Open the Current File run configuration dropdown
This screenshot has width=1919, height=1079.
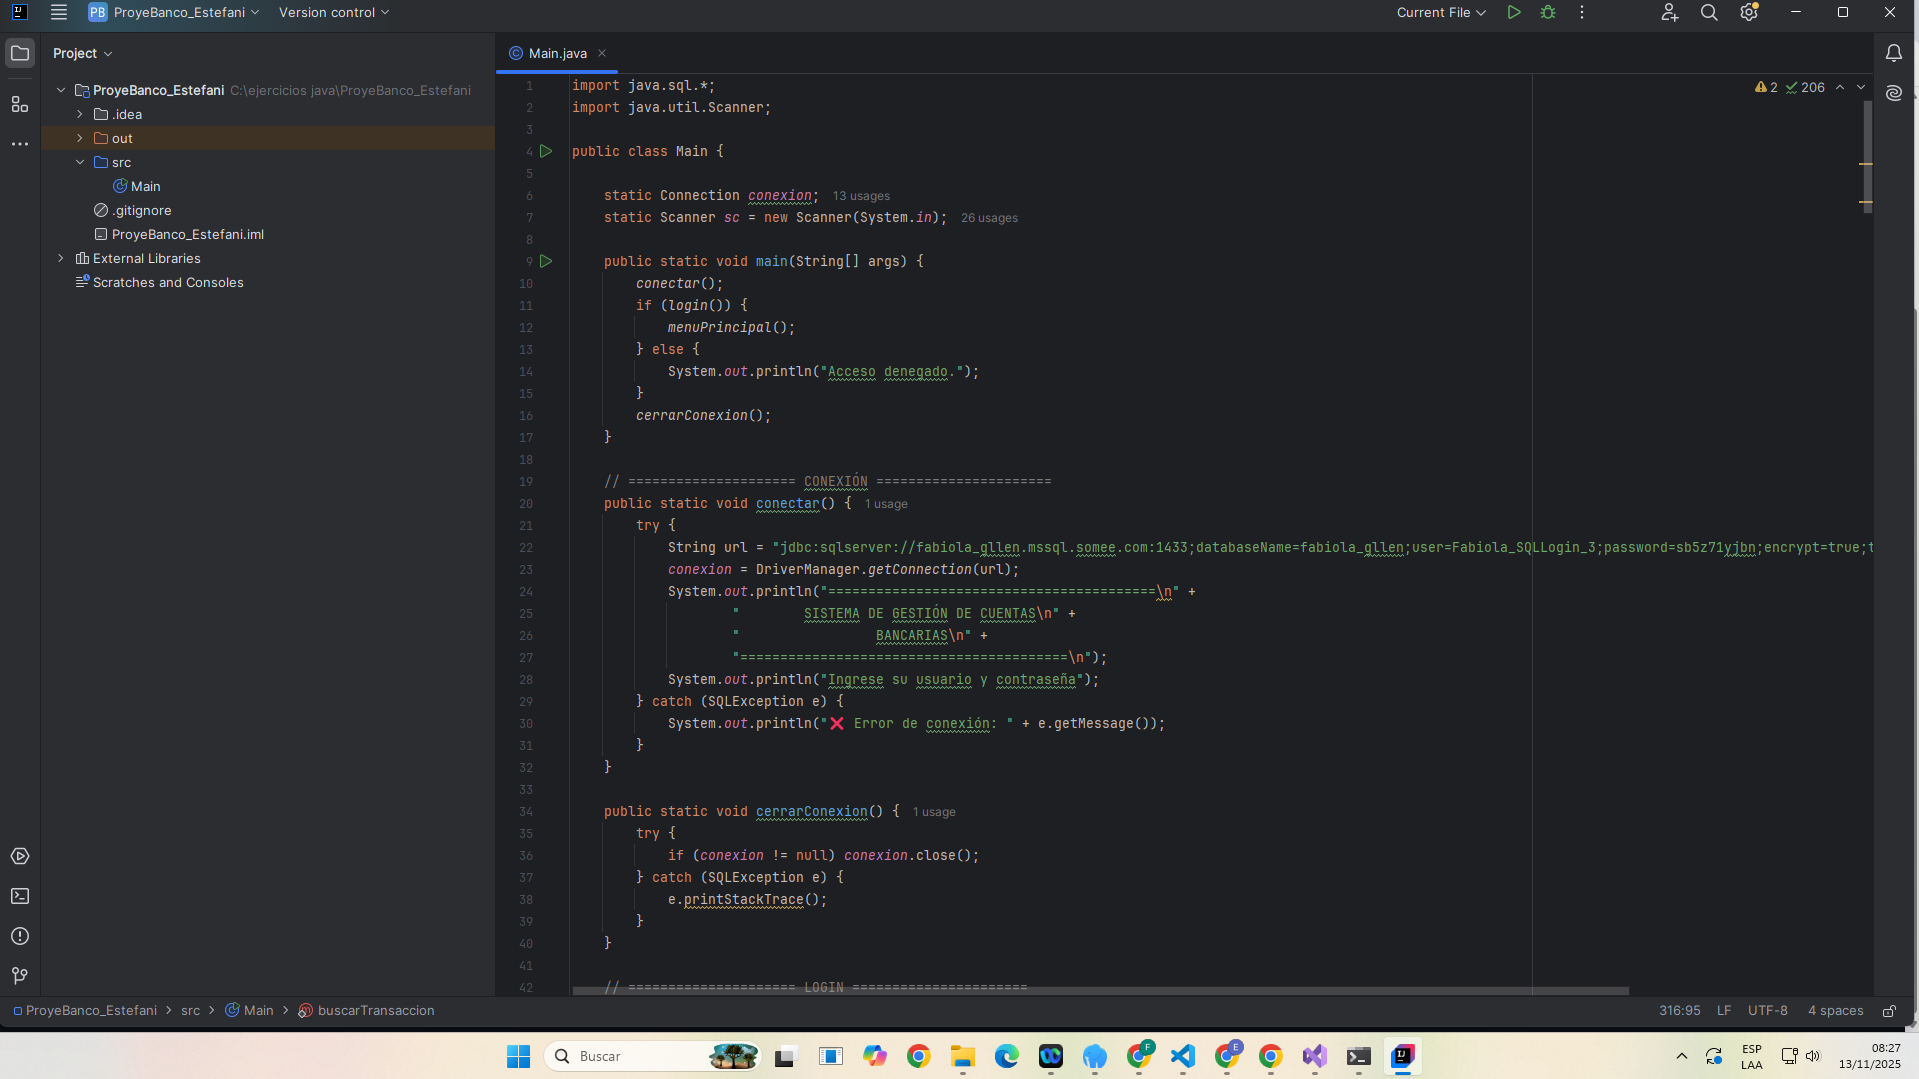tap(1441, 13)
